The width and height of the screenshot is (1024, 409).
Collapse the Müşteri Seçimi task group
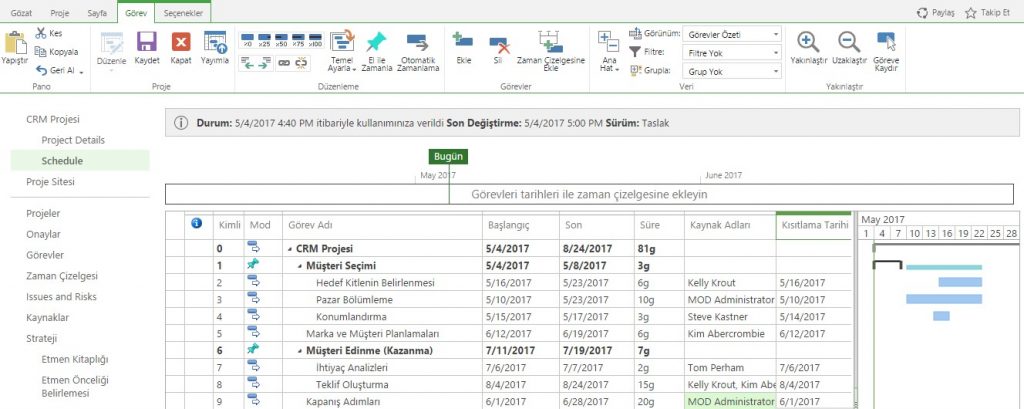299,266
